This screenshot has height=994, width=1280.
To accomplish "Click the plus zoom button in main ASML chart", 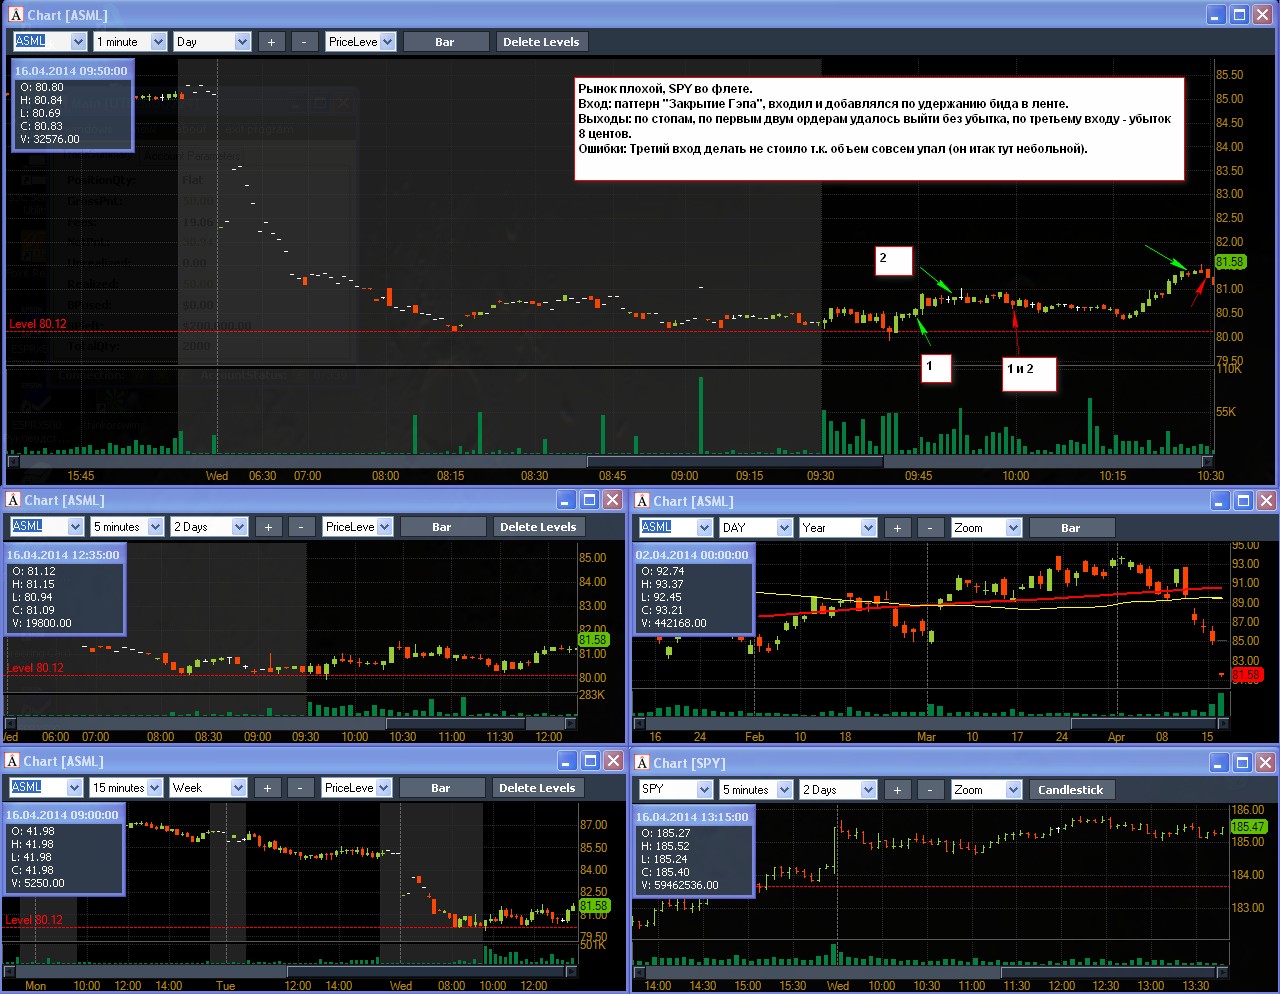I will tap(271, 42).
